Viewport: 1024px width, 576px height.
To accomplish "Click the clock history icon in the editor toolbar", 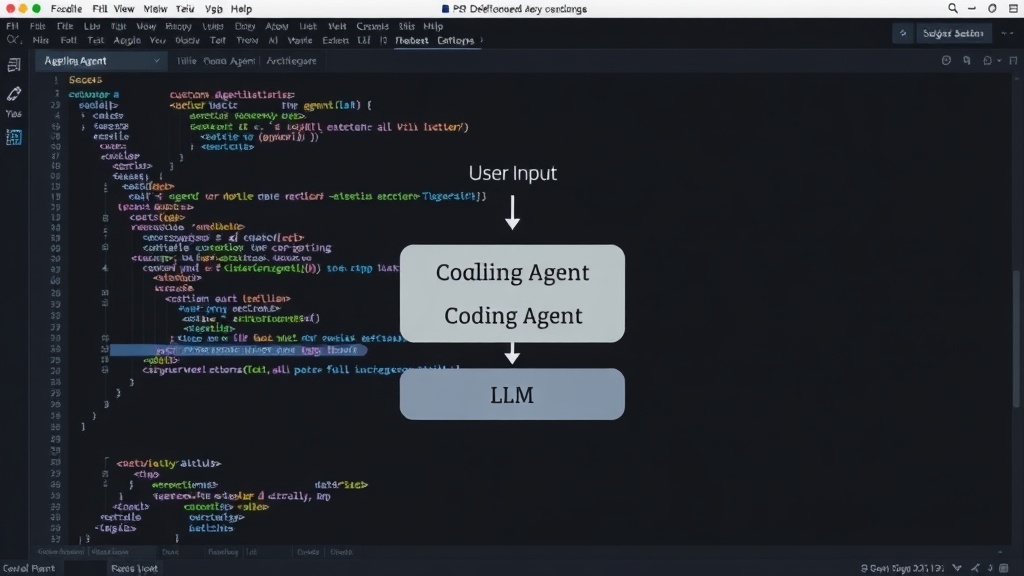I will 946,61.
